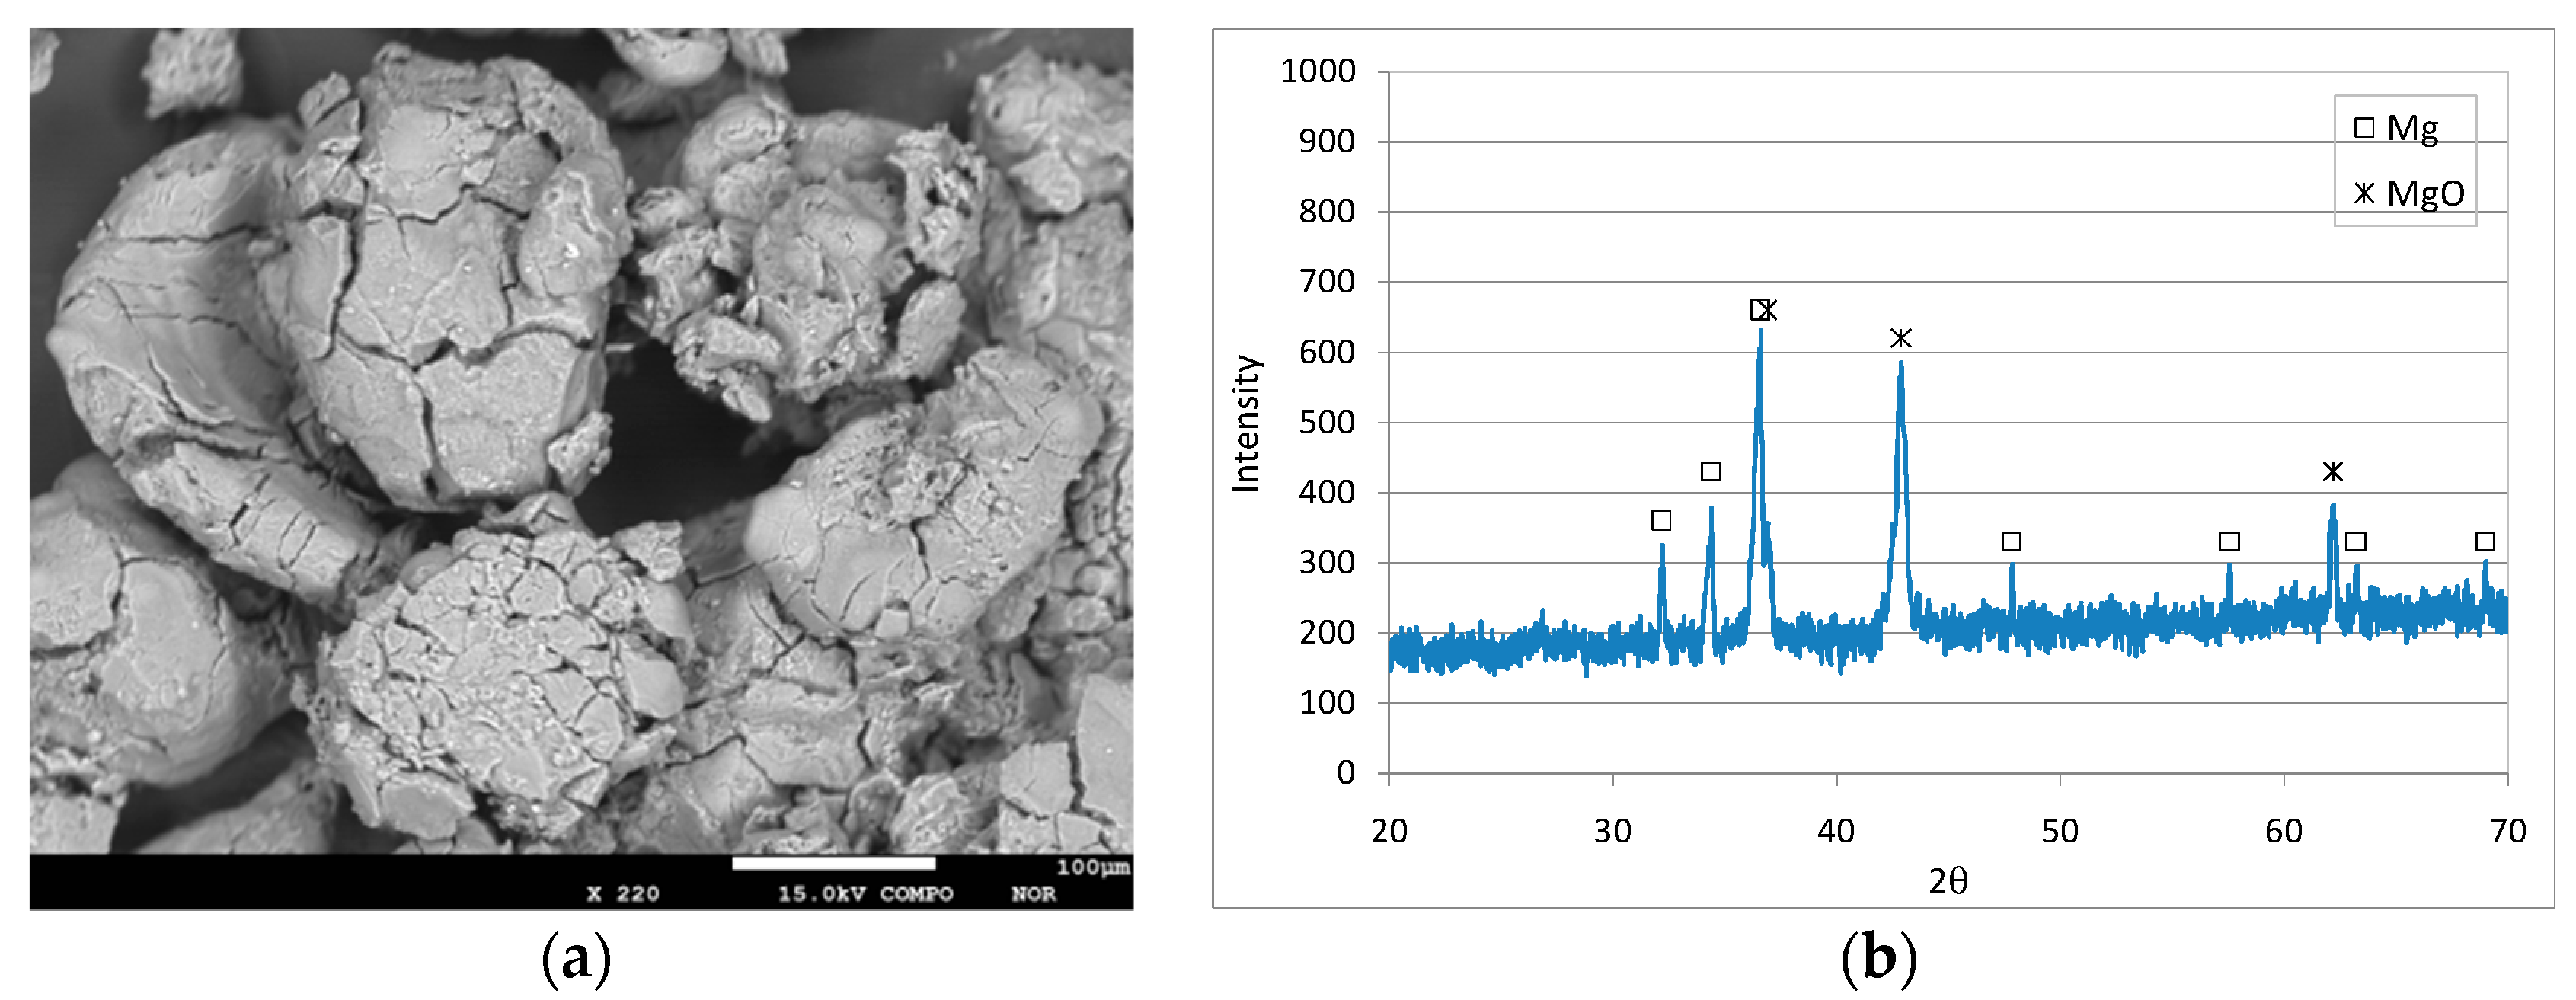2576x1000 pixels.
Task: Click the X 220 magnification text
Action: pos(623,894)
